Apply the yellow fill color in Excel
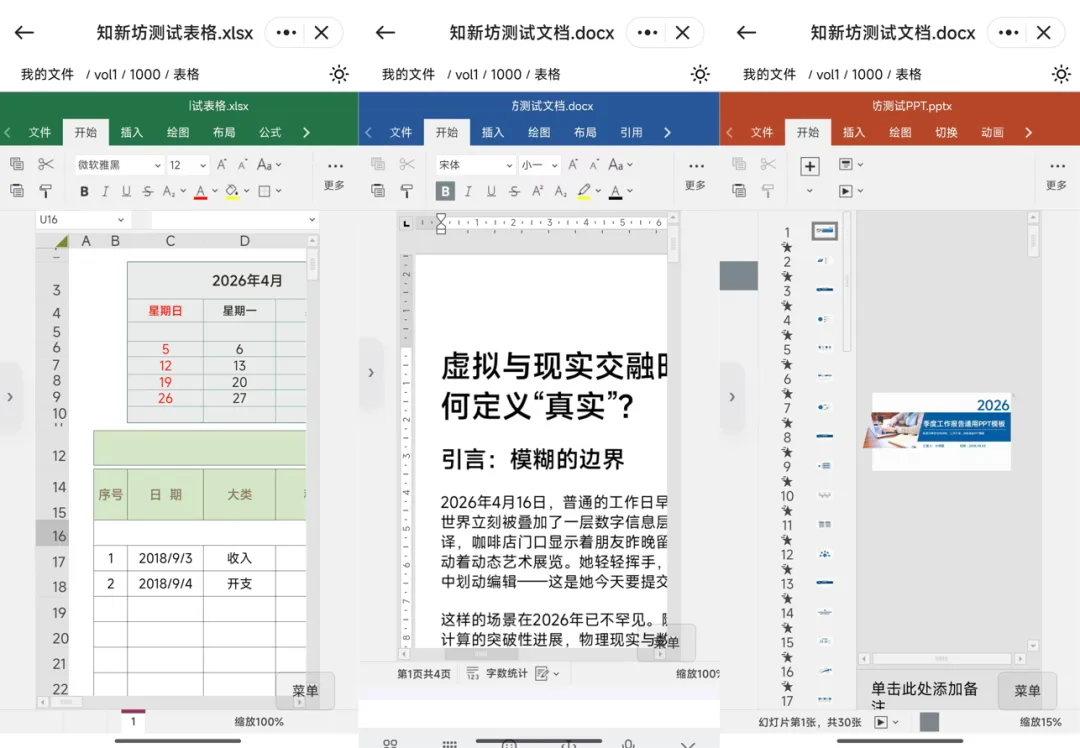Viewport: 1080px width, 748px height. 232,191
